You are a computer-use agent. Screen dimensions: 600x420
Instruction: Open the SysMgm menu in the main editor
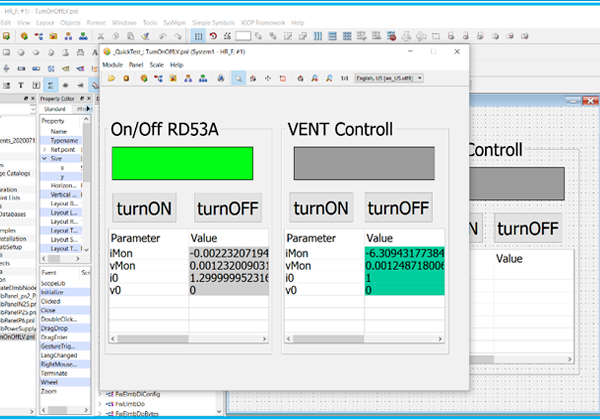click(x=174, y=23)
